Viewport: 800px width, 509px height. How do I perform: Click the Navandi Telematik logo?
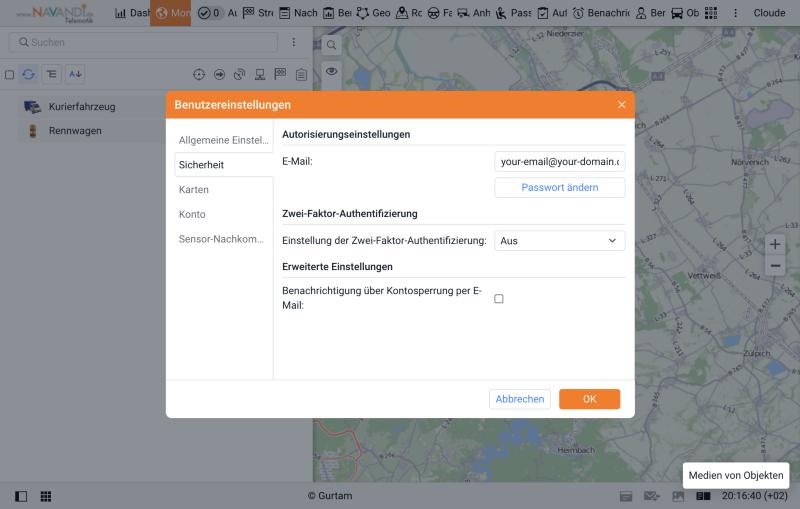55,13
